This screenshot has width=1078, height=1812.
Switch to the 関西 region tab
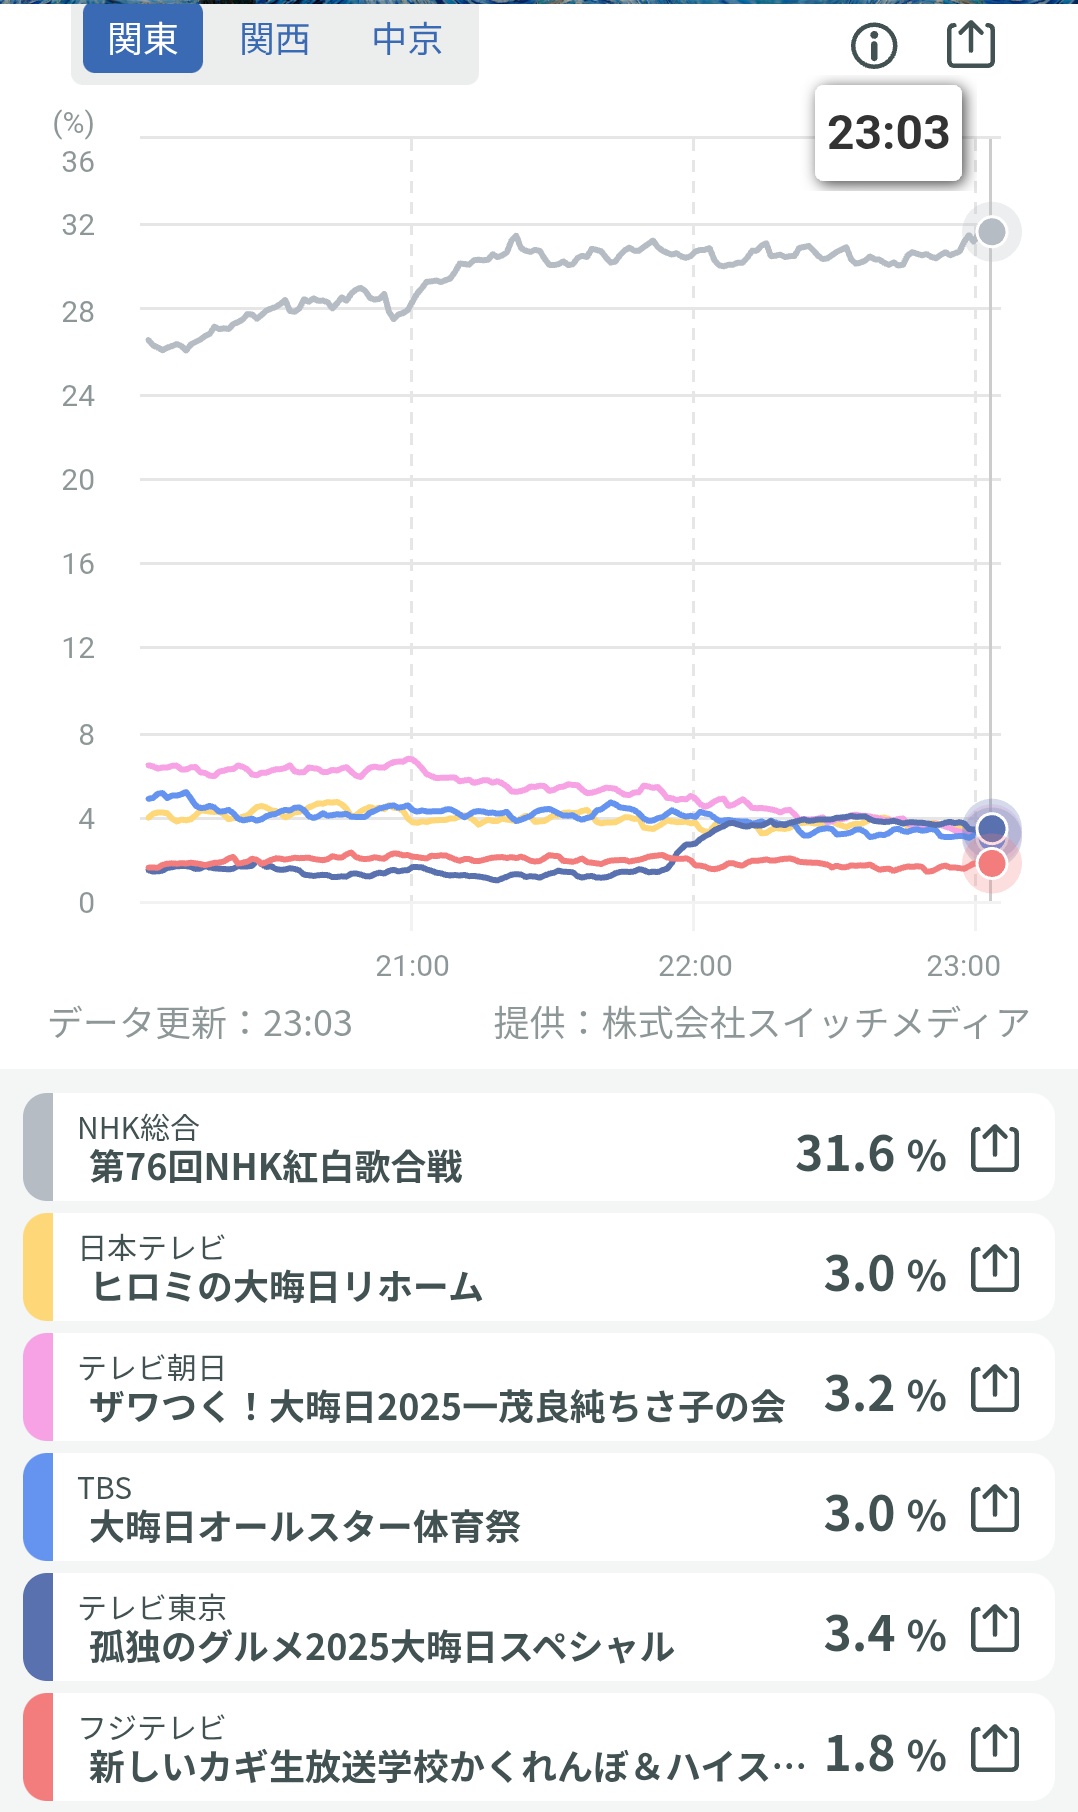point(275,40)
